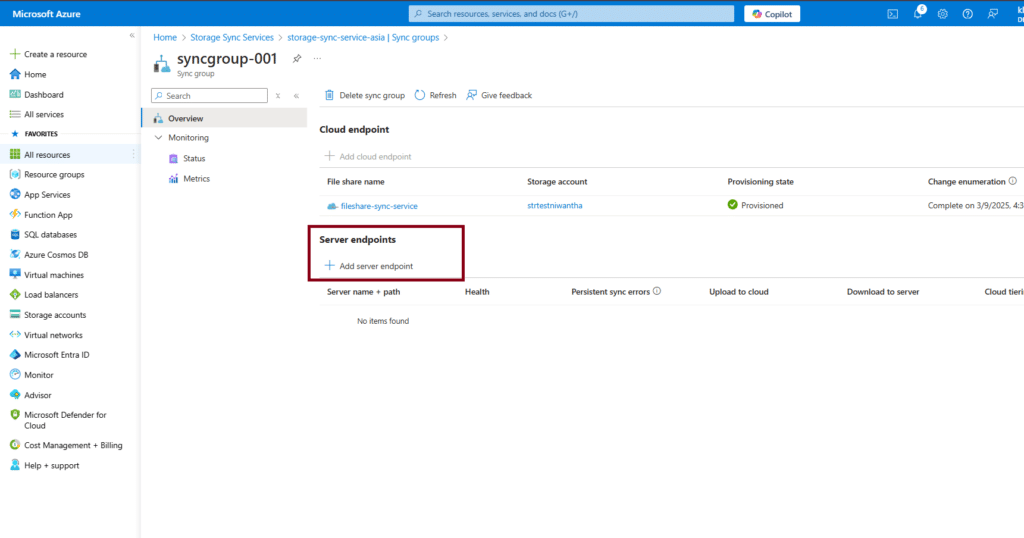Click the Refresh toolbar icon
This screenshot has height=538, width=1024.
click(x=420, y=95)
